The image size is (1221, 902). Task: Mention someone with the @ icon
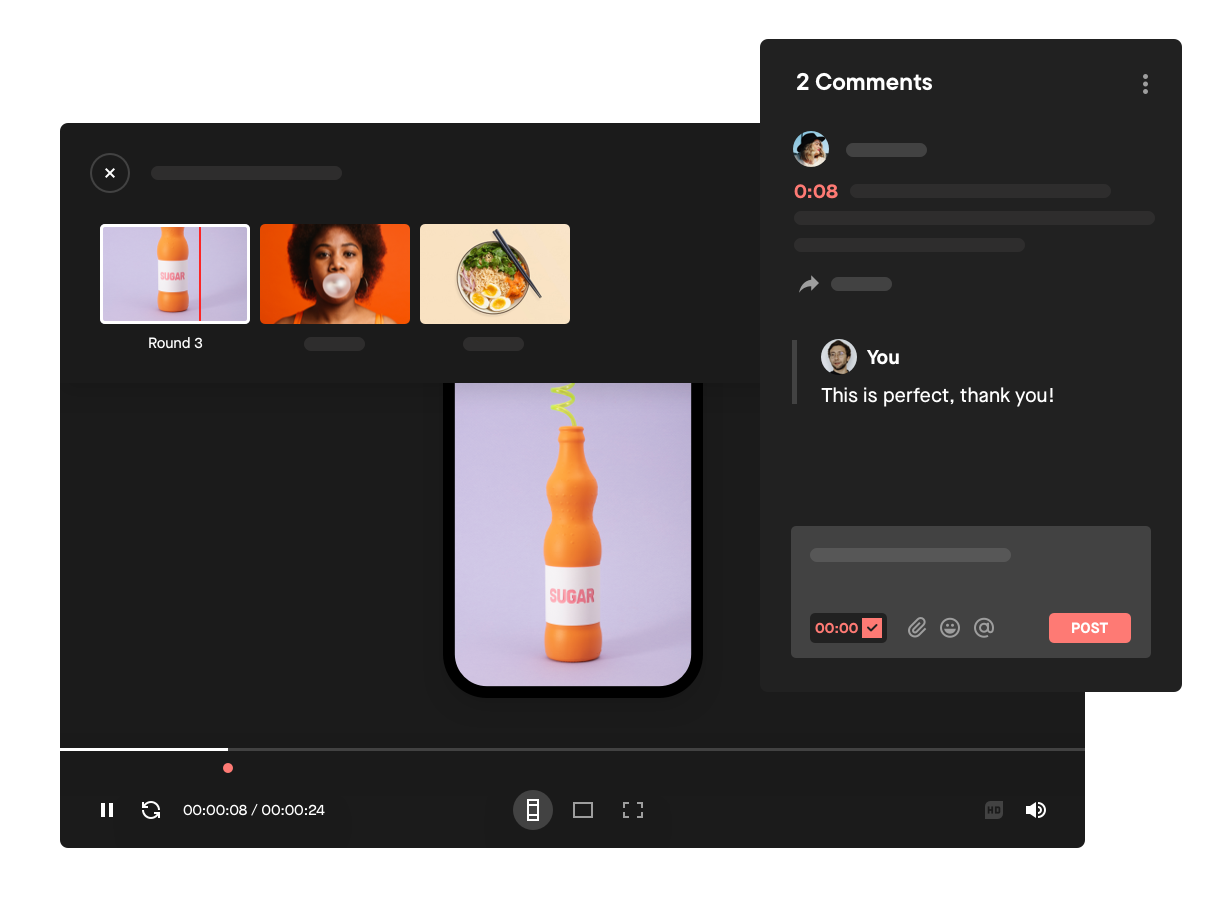984,628
